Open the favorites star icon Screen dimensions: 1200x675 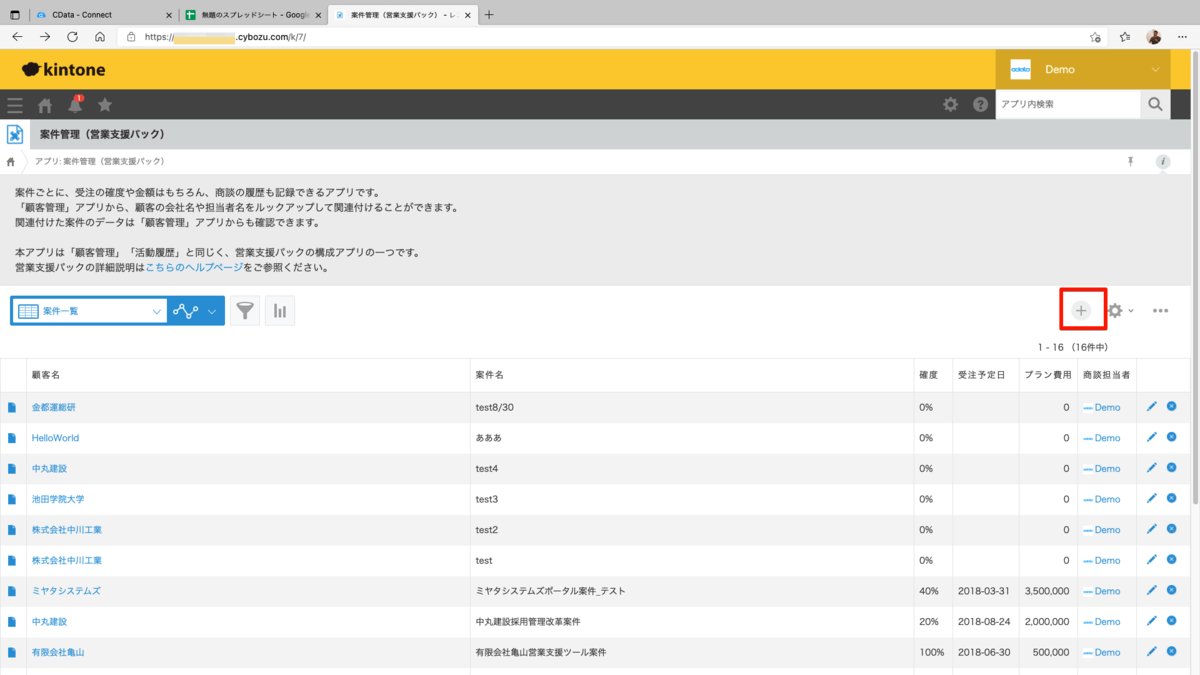[x=105, y=105]
